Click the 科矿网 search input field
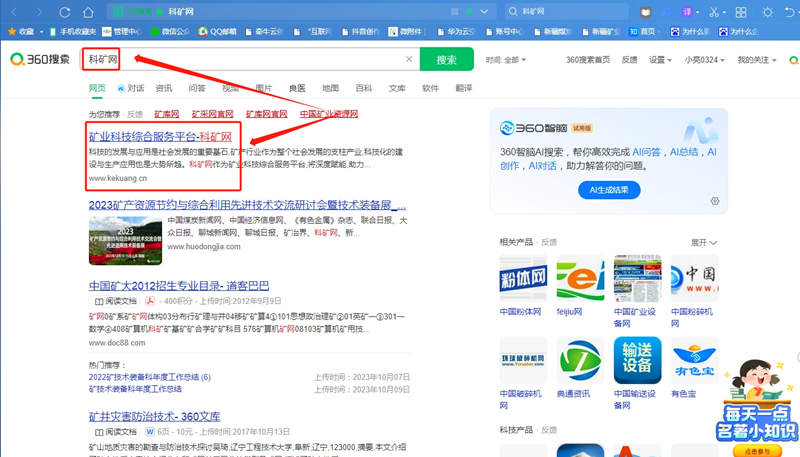The width and height of the screenshot is (800, 457). [x=250, y=60]
